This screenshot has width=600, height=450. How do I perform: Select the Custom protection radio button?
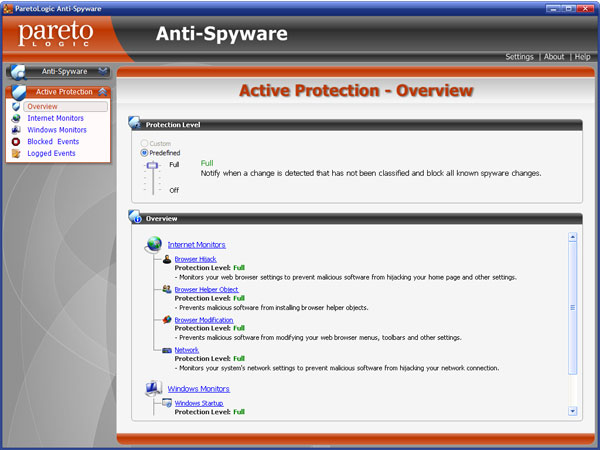(x=144, y=143)
